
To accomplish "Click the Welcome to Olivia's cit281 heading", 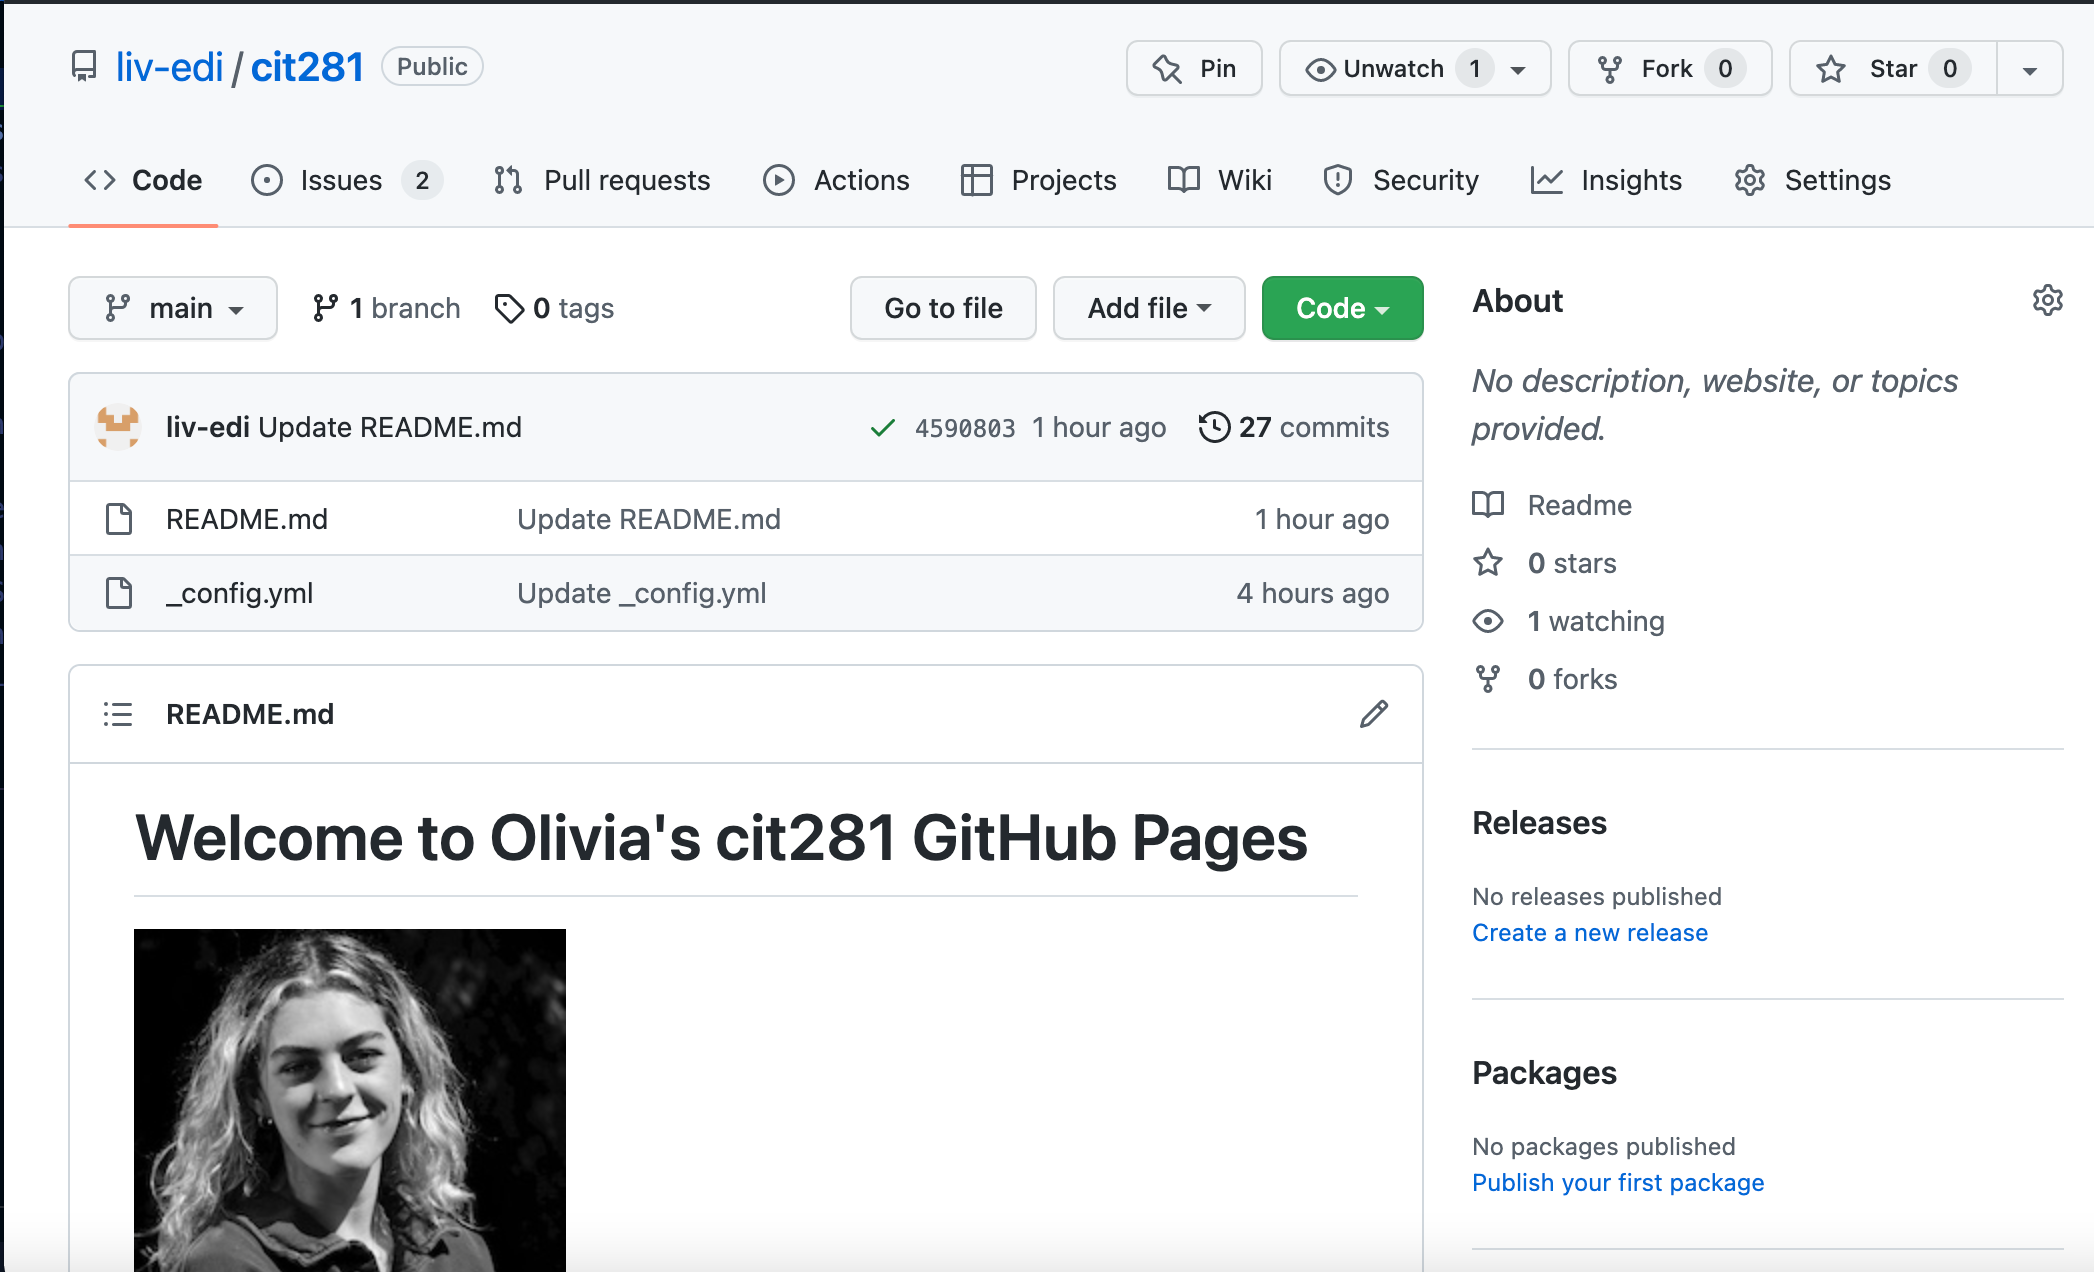I will (721, 838).
